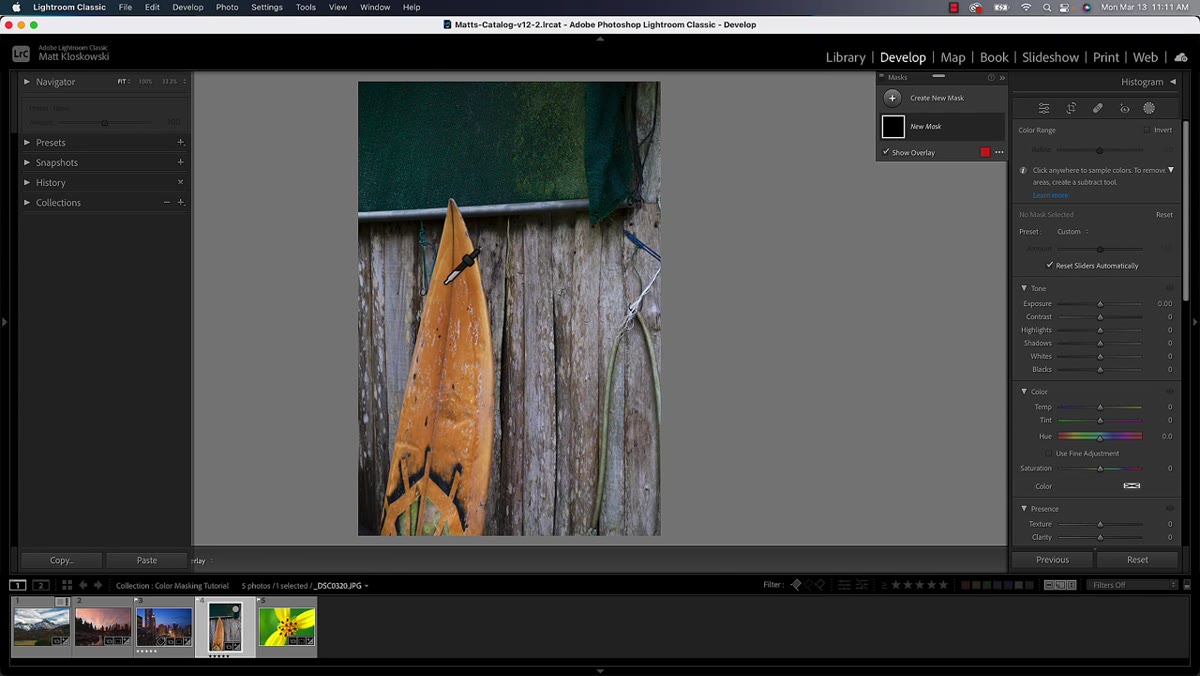Select the Healing bandage tool
Viewport: 1200px width, 676px height.
point(1097,108)
